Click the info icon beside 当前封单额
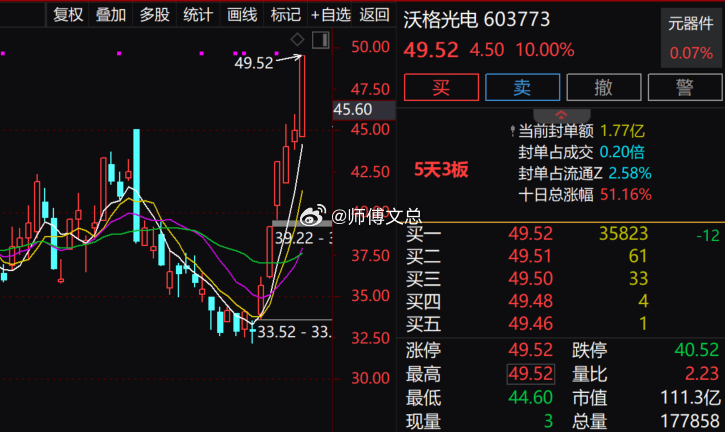 [x=512, y=131]
